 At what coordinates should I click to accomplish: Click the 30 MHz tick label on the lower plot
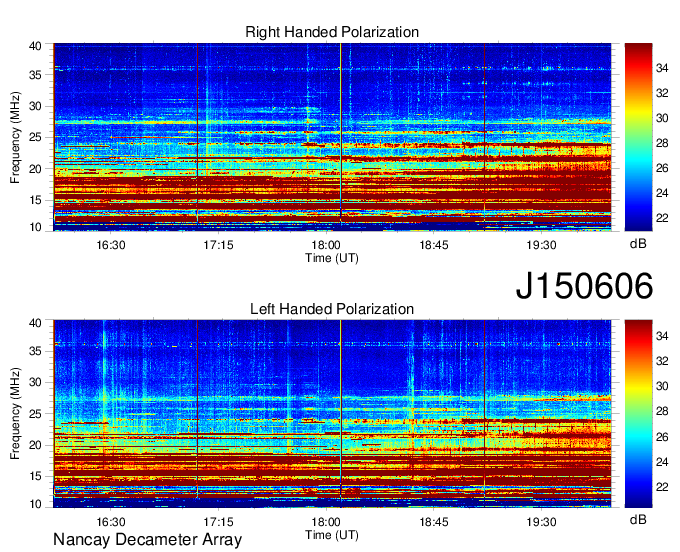35,382
